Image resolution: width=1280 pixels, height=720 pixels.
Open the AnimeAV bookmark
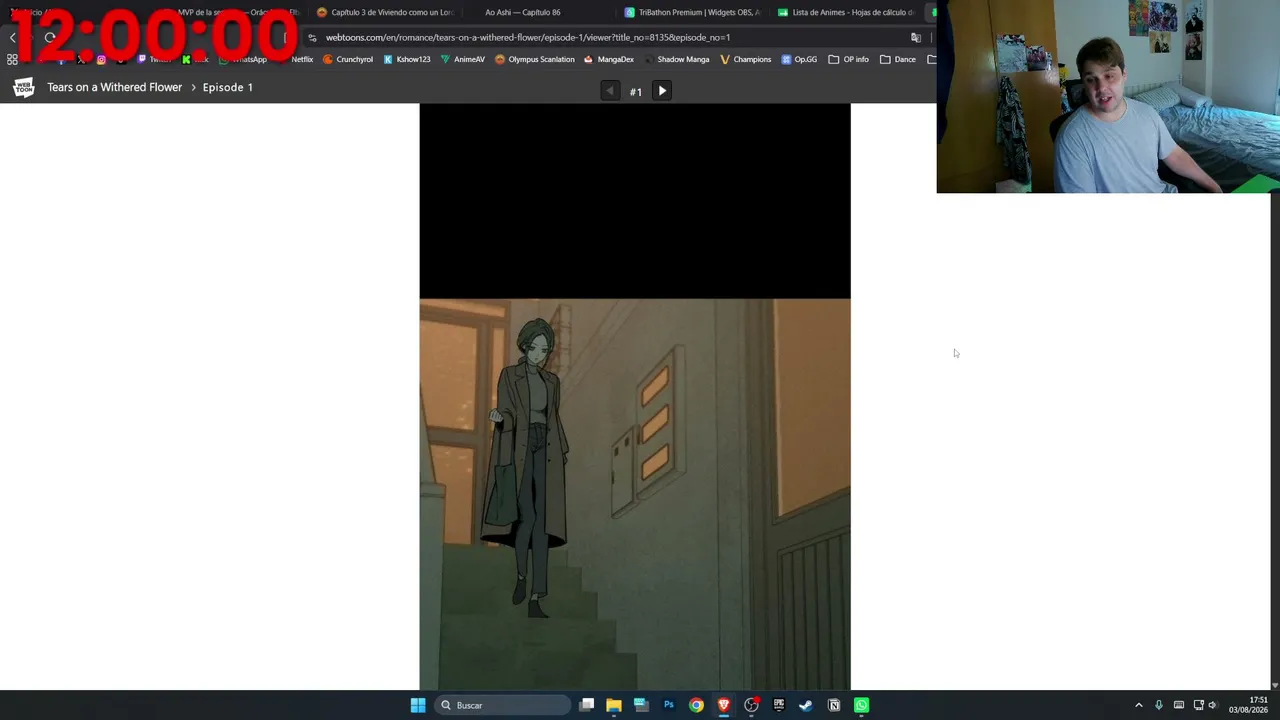tap(463, 60)
